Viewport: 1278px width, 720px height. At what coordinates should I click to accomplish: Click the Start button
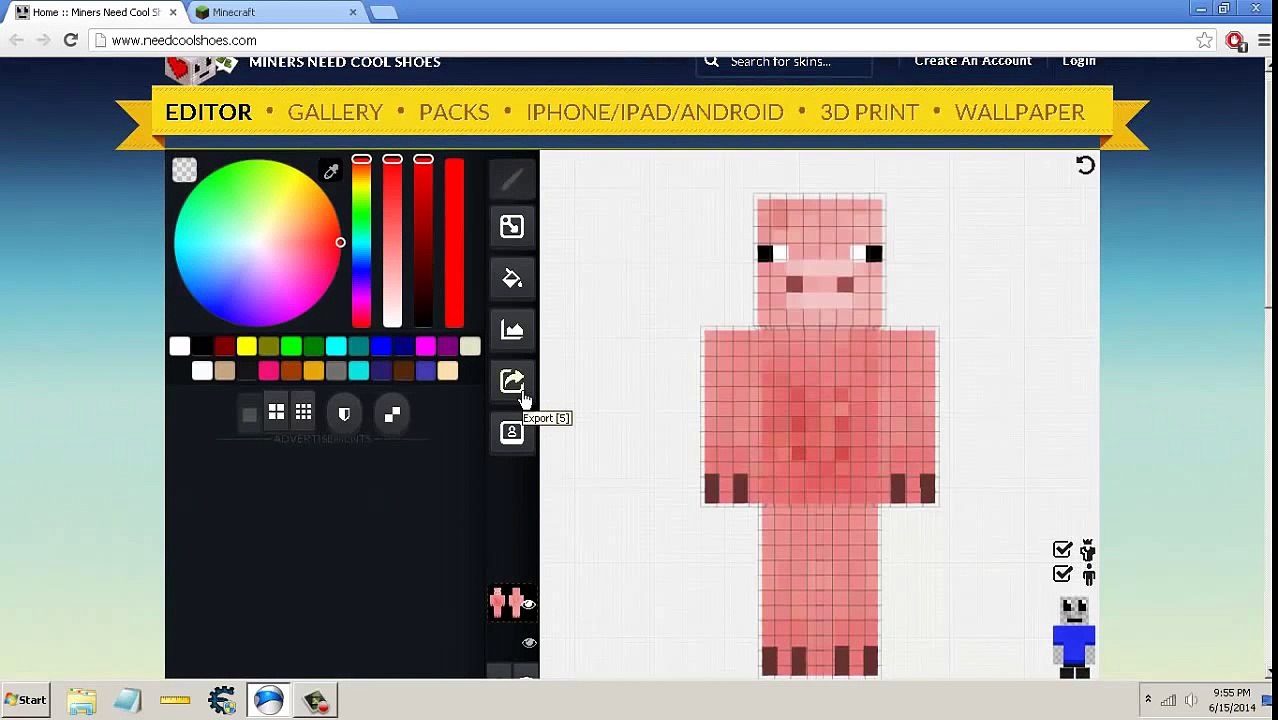click(x=25, y=700)
